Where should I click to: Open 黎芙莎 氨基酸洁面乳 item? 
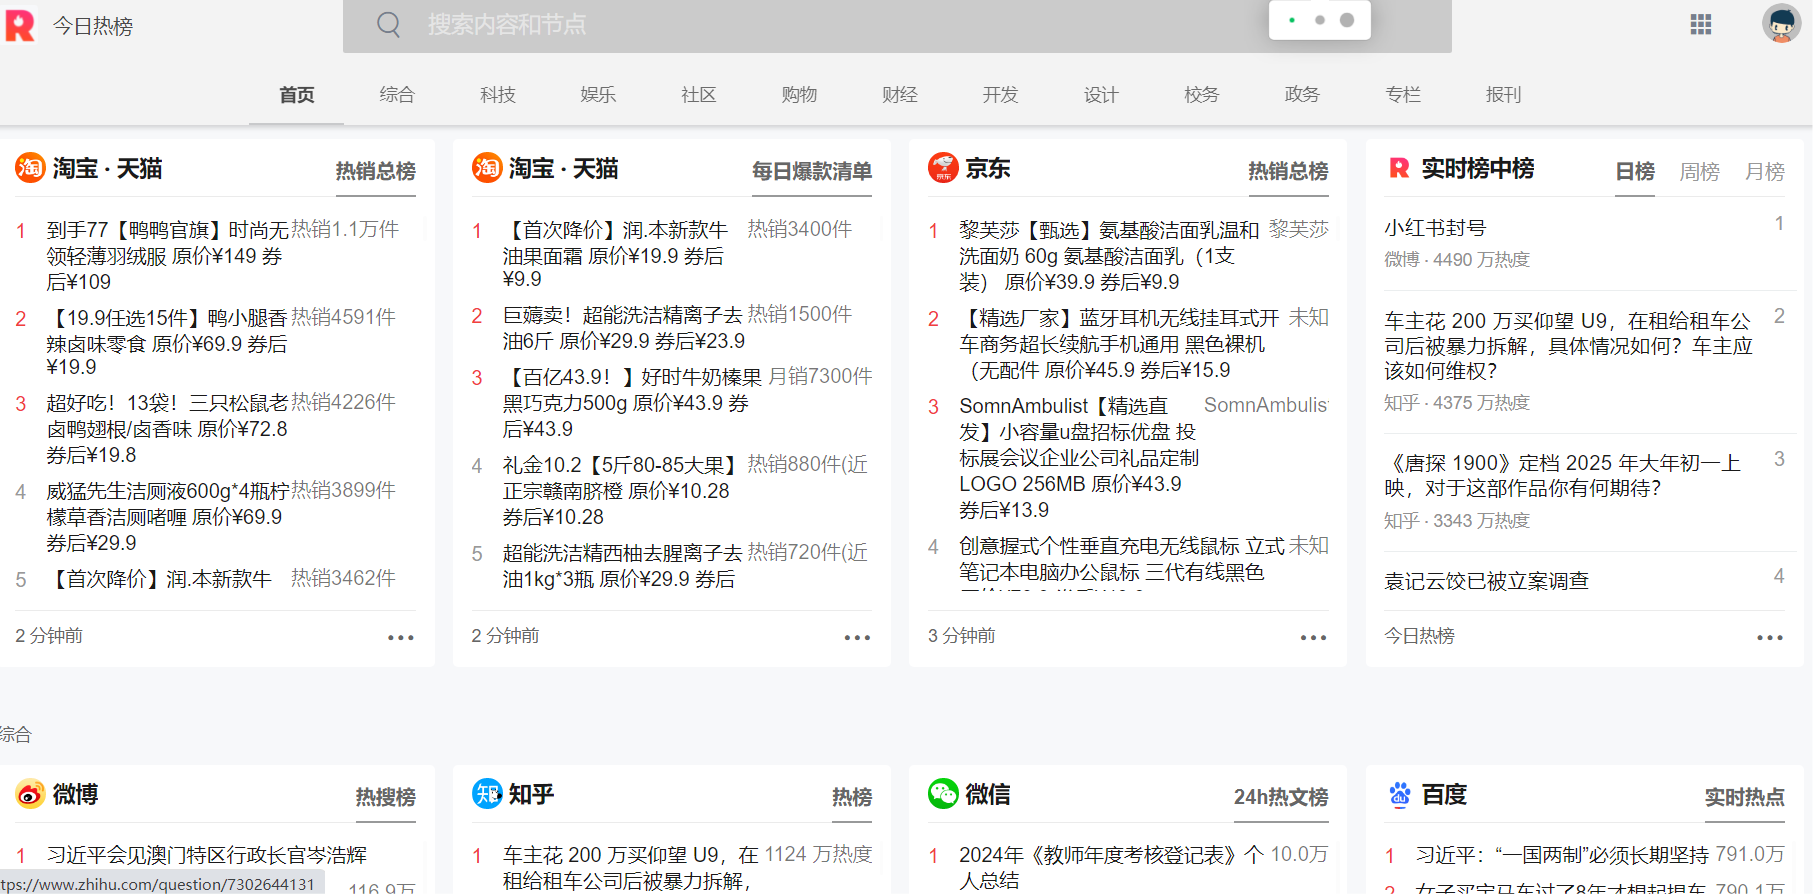pyautogui.click(x=1109, y=256)
